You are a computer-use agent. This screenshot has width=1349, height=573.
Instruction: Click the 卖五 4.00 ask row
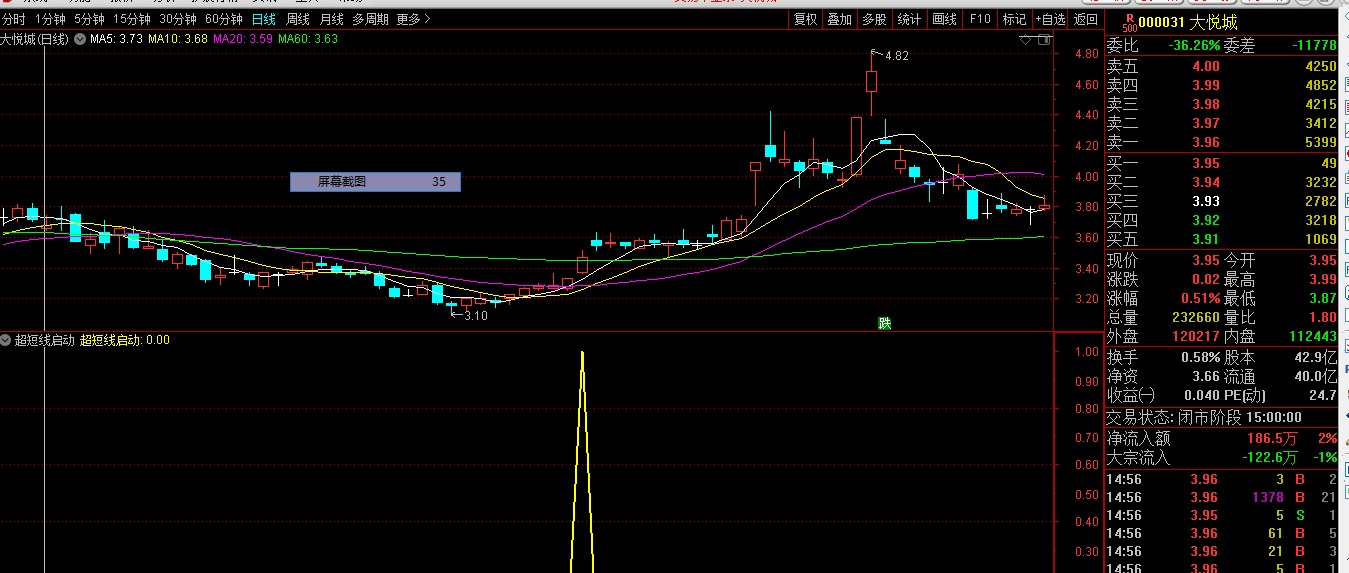point(1221,67)
